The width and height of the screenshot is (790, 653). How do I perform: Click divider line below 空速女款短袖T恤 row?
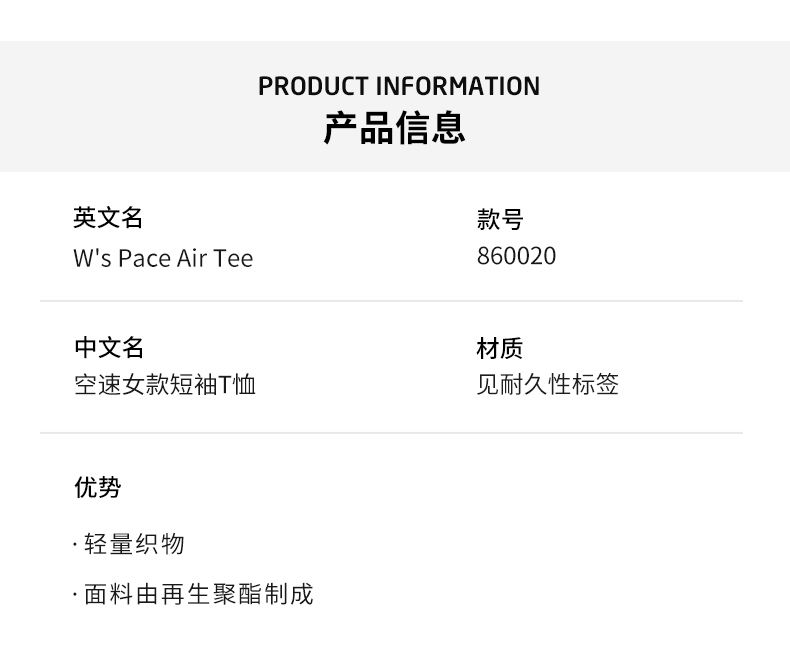tap(391, 433)
